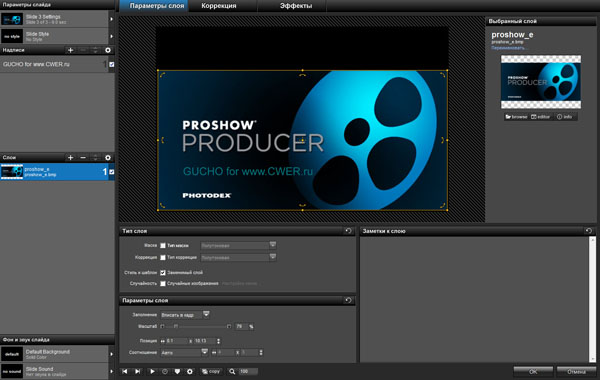The height and width of the screenshot is (380, 600).
Task: Uncheck the Заменяемый слой checkbox
Action: (163, 272)
